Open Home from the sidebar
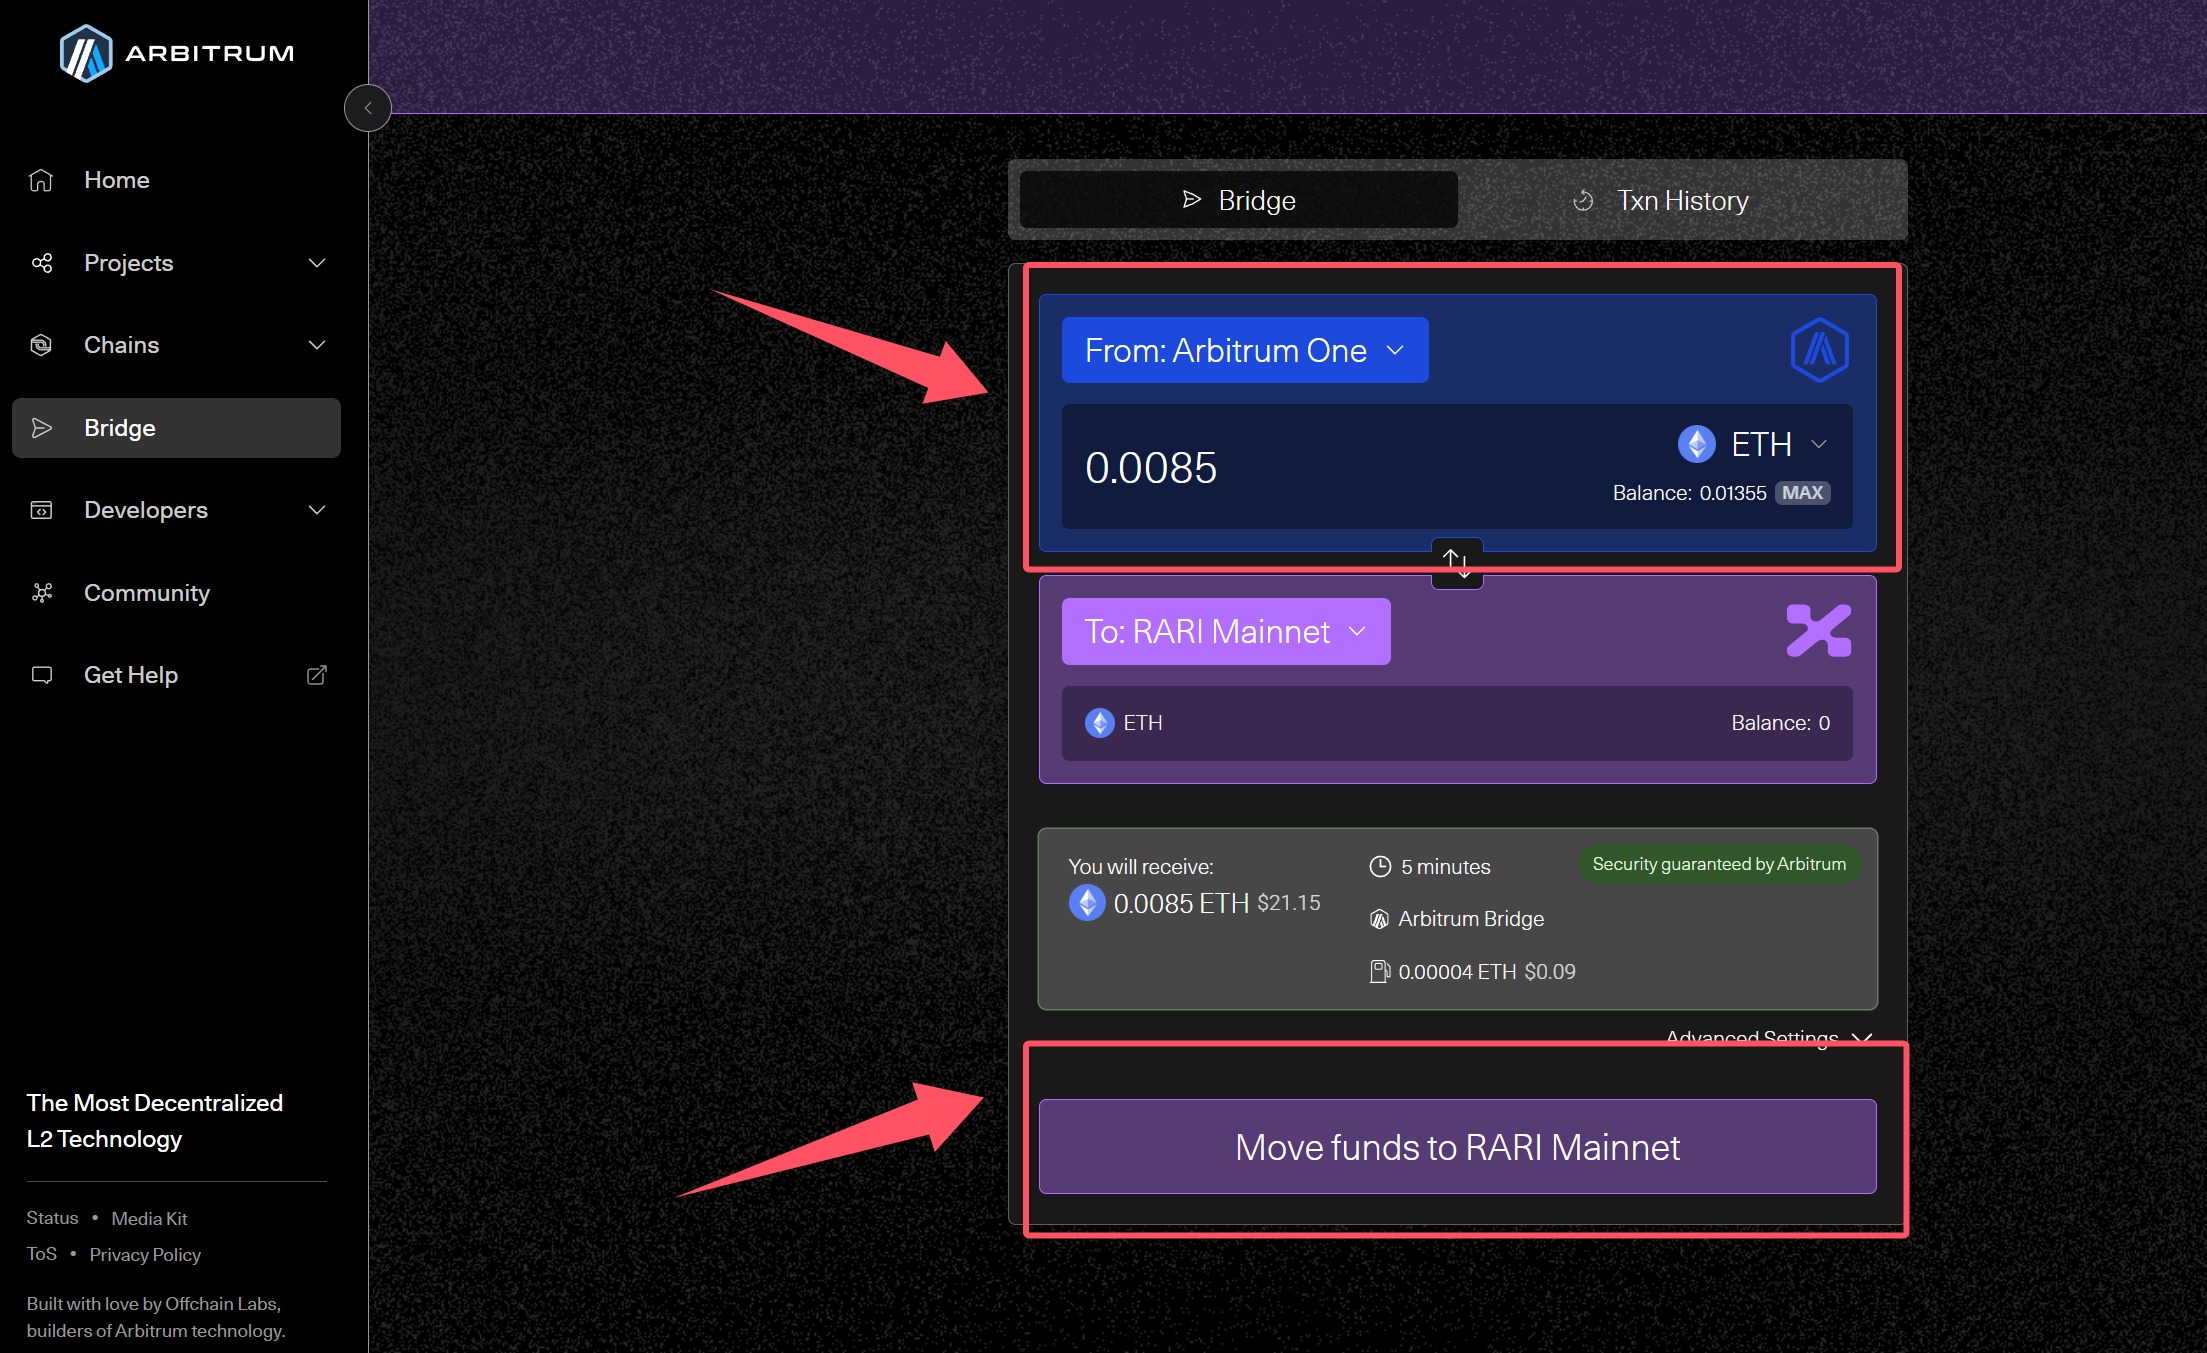Viewport: 2207px width, 1353px height. tap(116, 180)
